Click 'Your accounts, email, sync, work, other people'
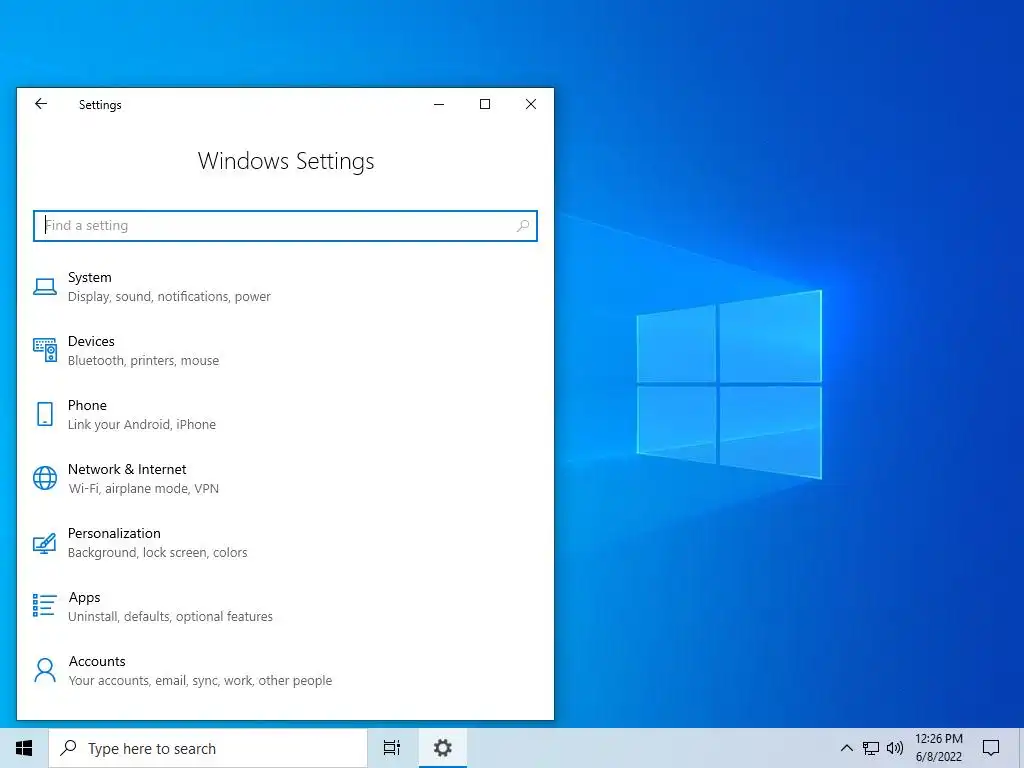 point(200,680)
